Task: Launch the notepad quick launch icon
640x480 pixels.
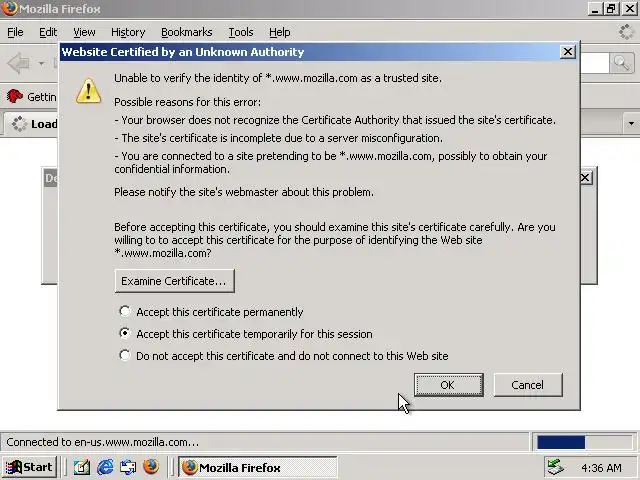Action: (x=82, y=467)
